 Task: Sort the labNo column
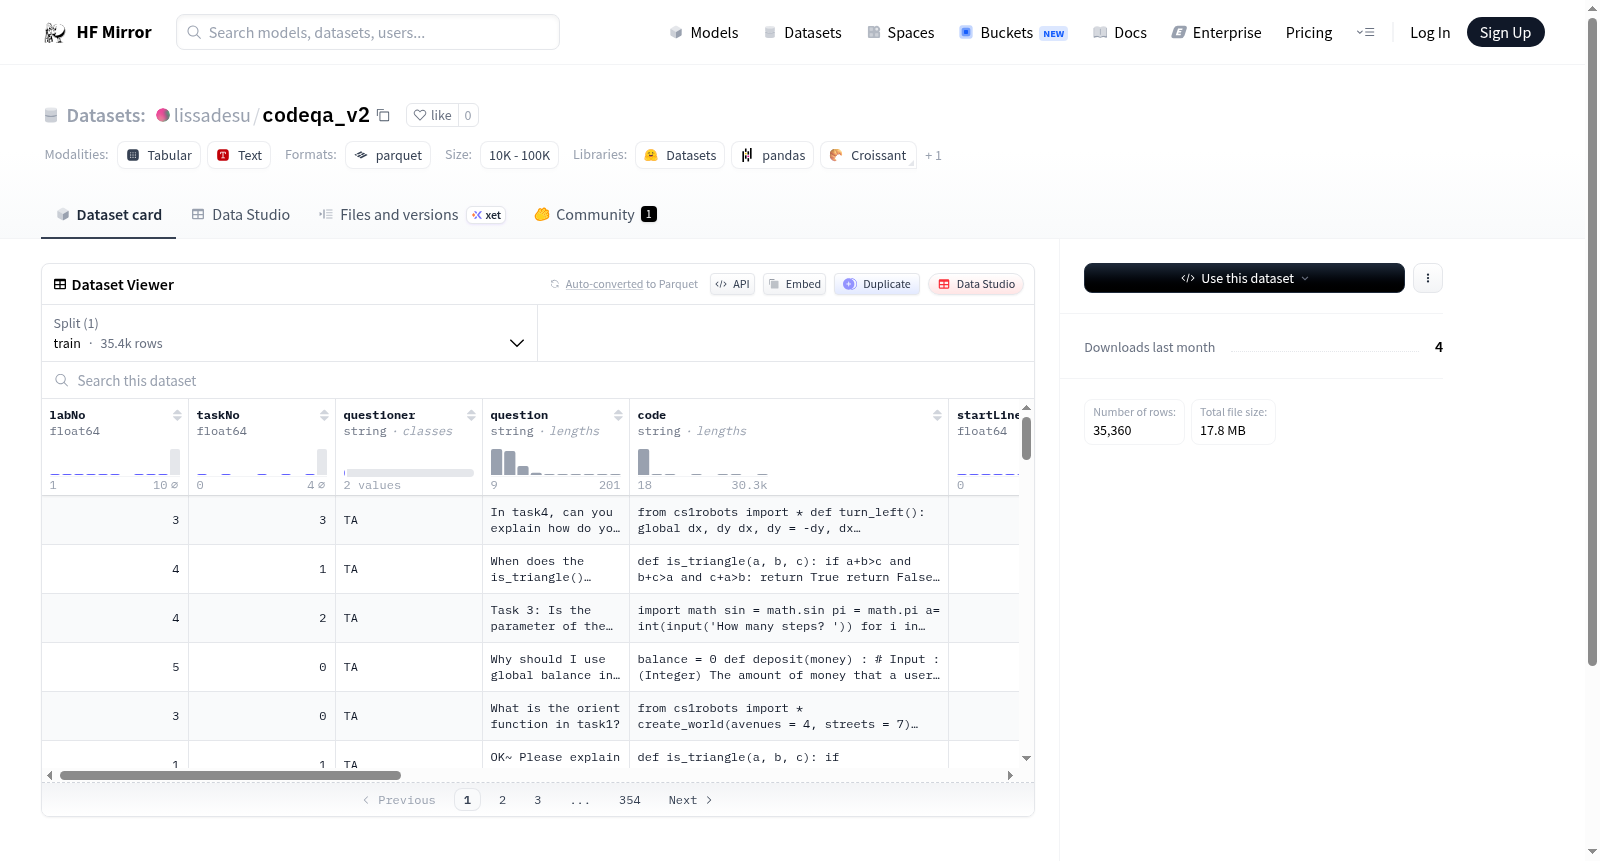[177, 415]
